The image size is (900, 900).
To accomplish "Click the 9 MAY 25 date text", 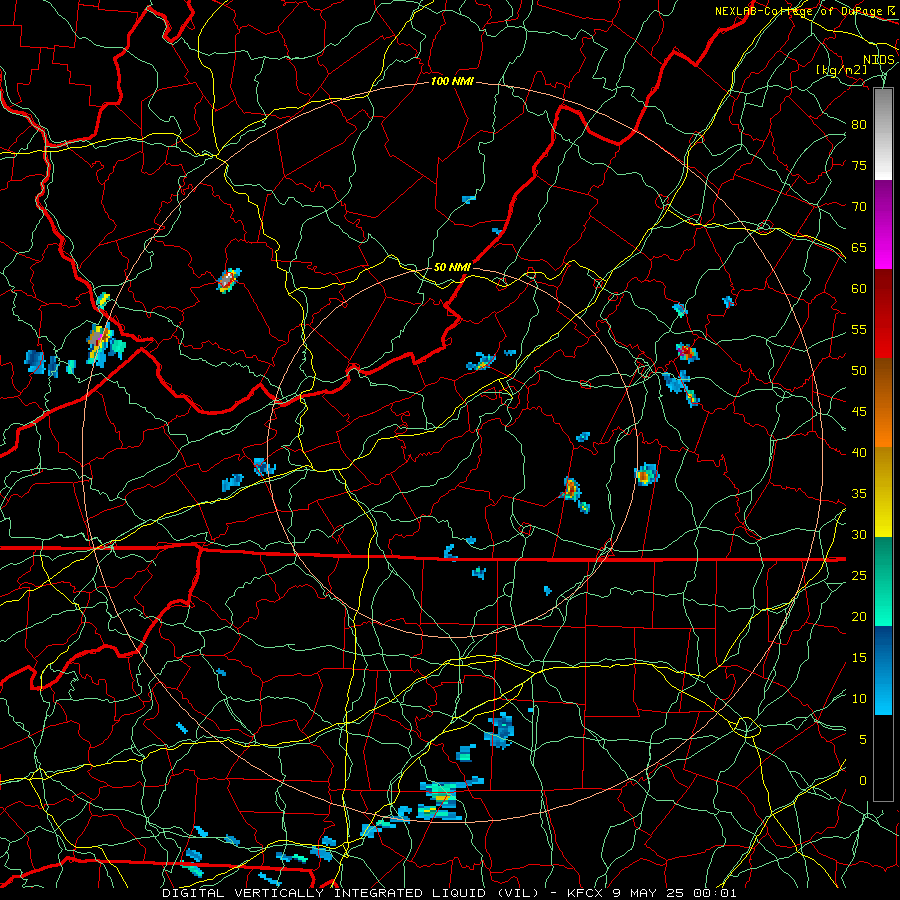I will click(x=649, y=893).
